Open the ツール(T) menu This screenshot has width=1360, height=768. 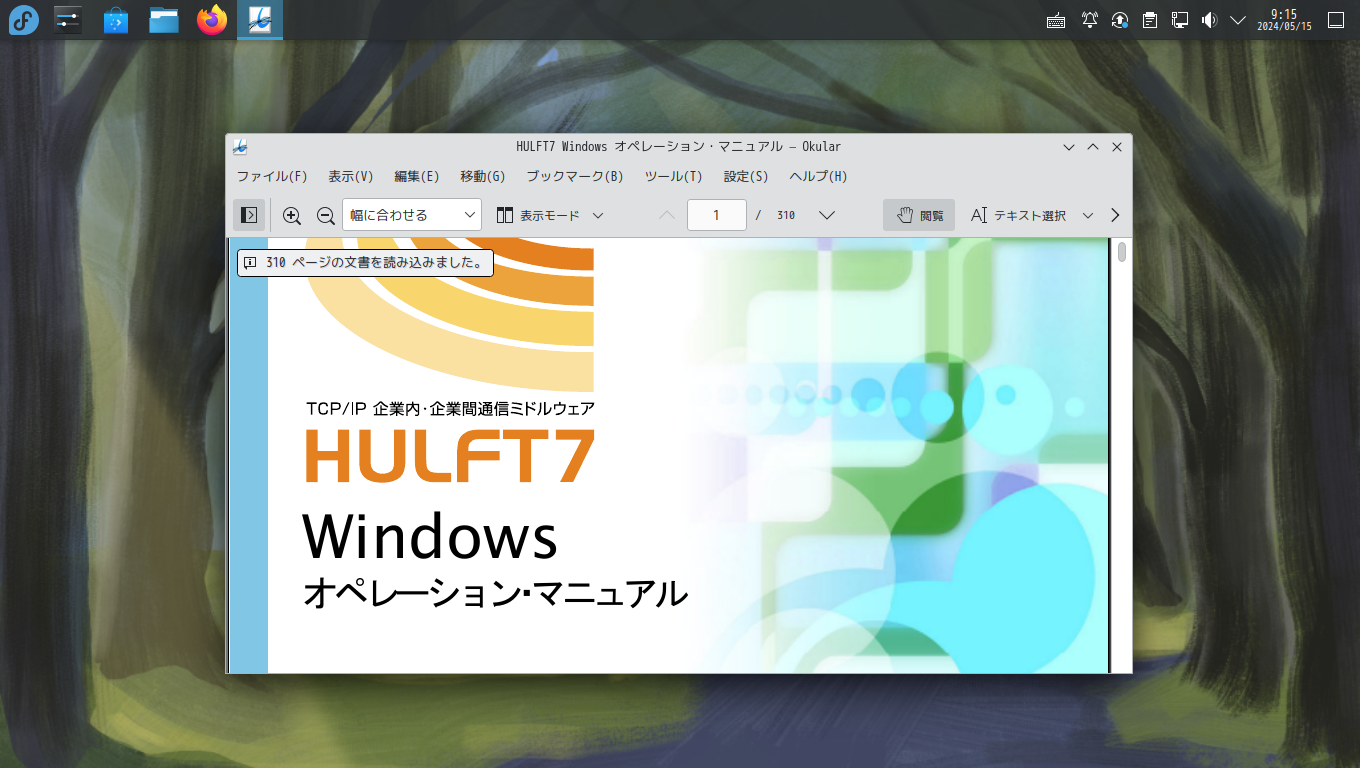click(x=674, y=176)
